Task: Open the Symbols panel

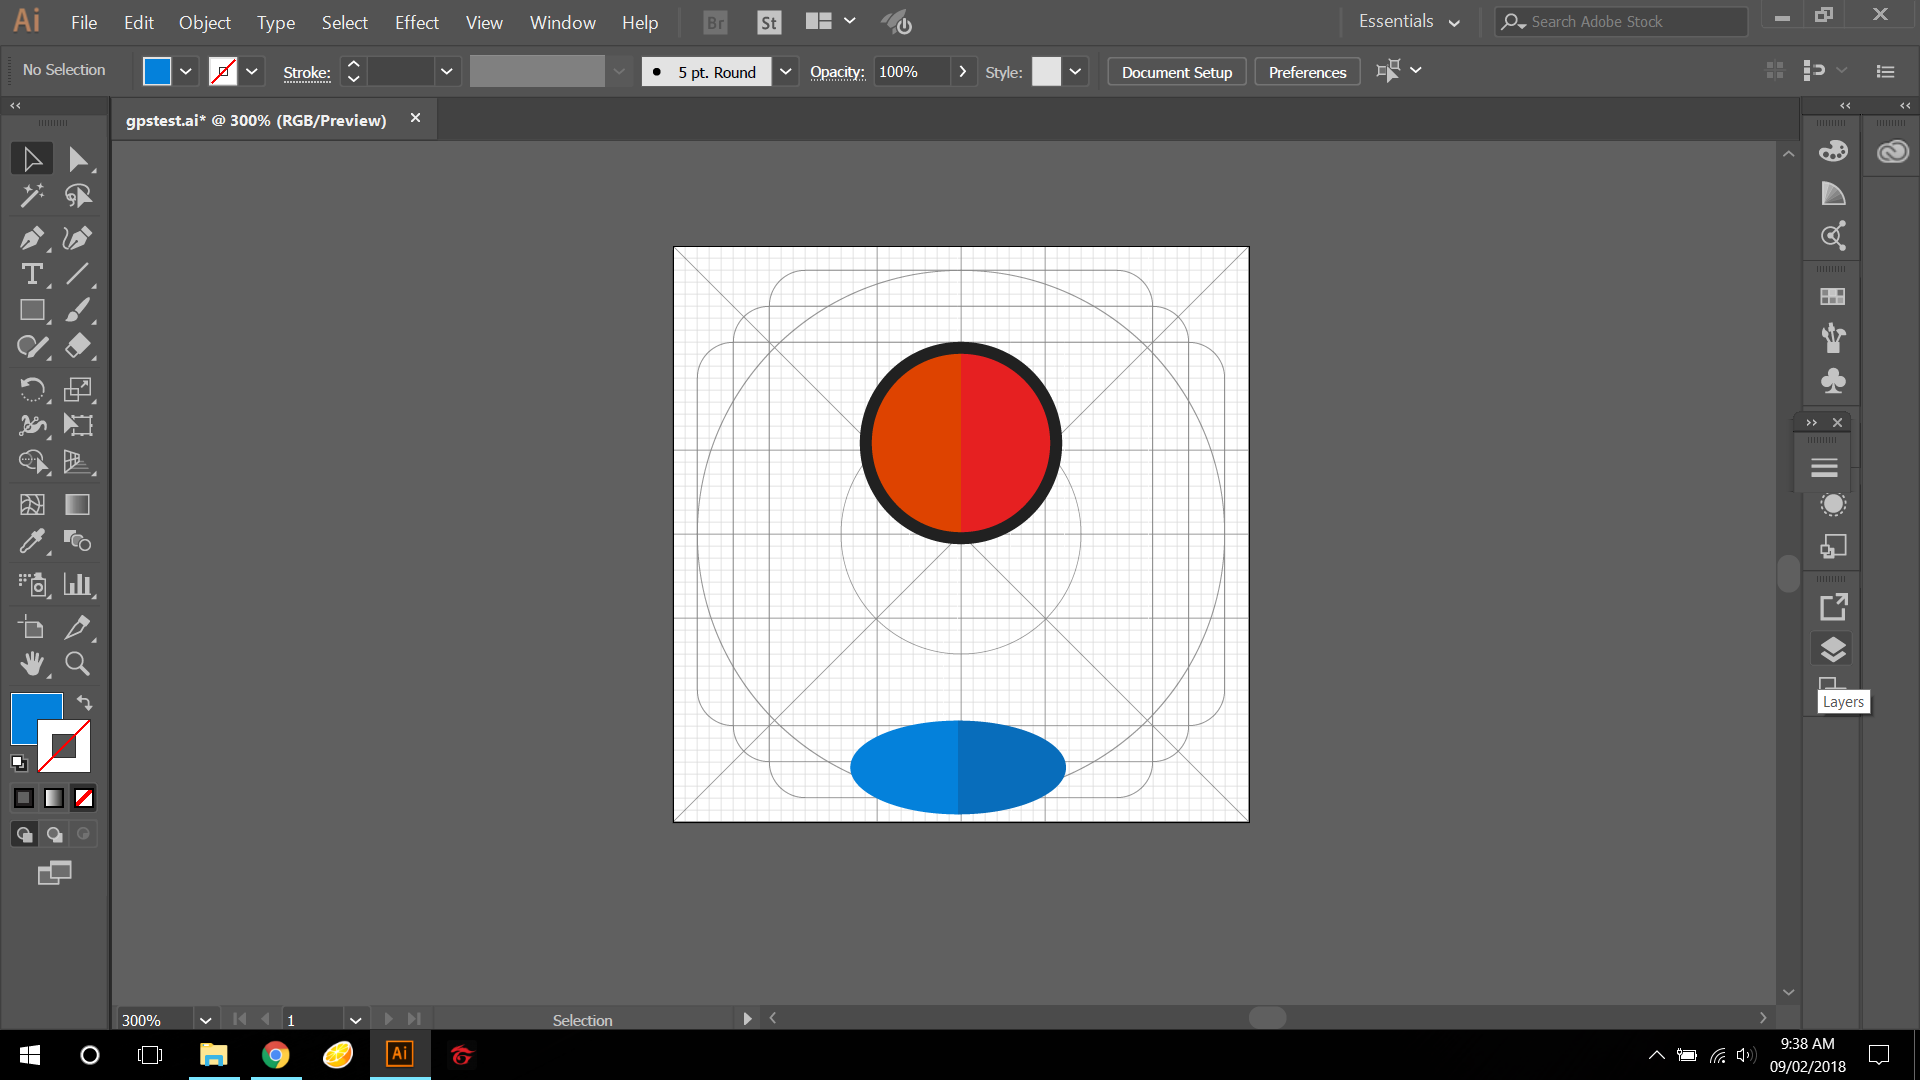Action: pyautogui.click(x=1833, y=381)
